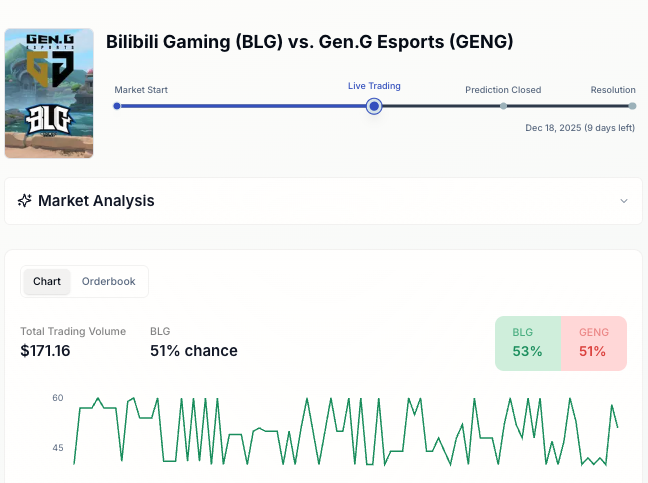
Task: Click the Resolution label
Action: click(613, 90)
